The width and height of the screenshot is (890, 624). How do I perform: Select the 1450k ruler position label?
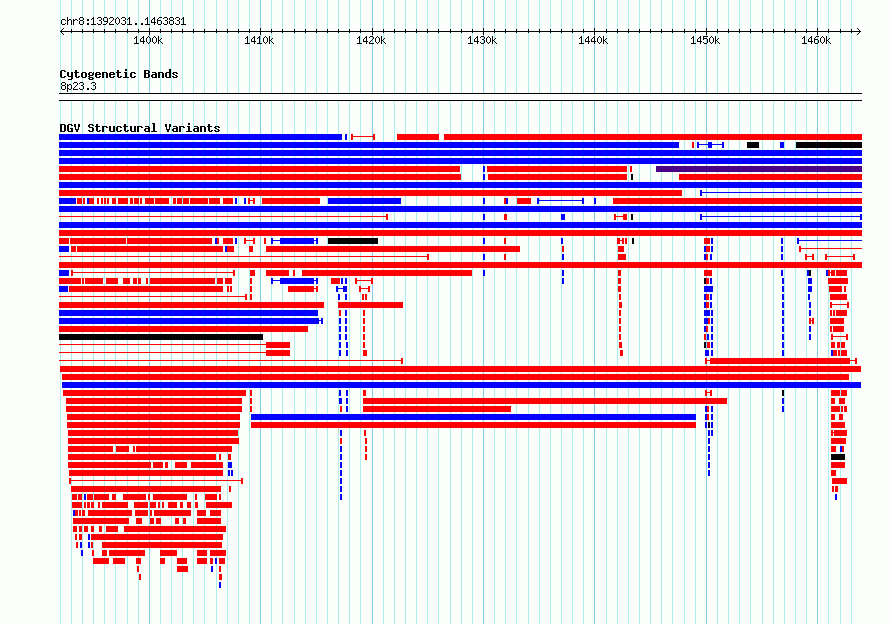click(705, 41)
